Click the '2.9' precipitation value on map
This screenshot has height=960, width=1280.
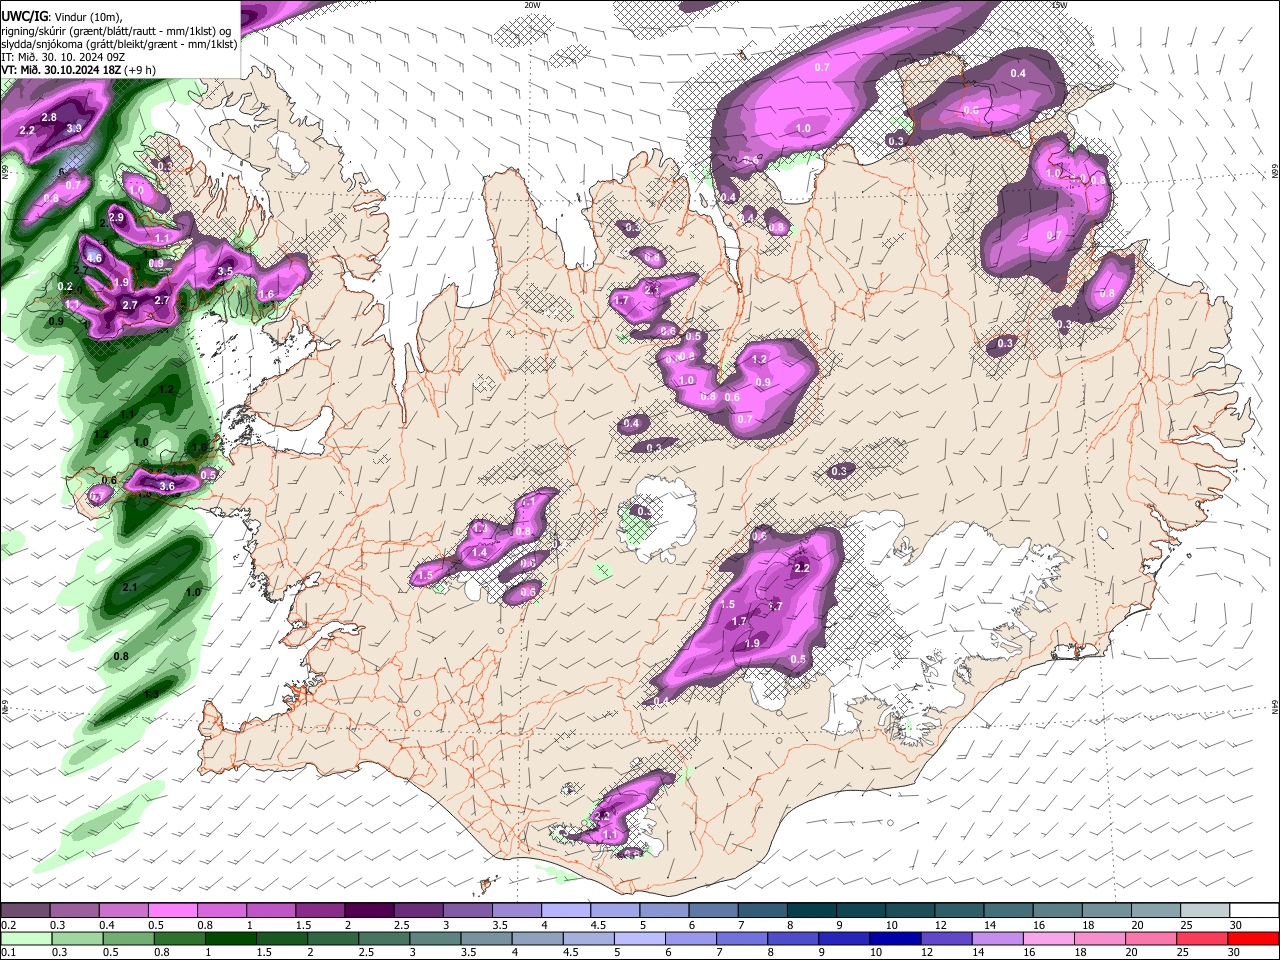point(116,218)
